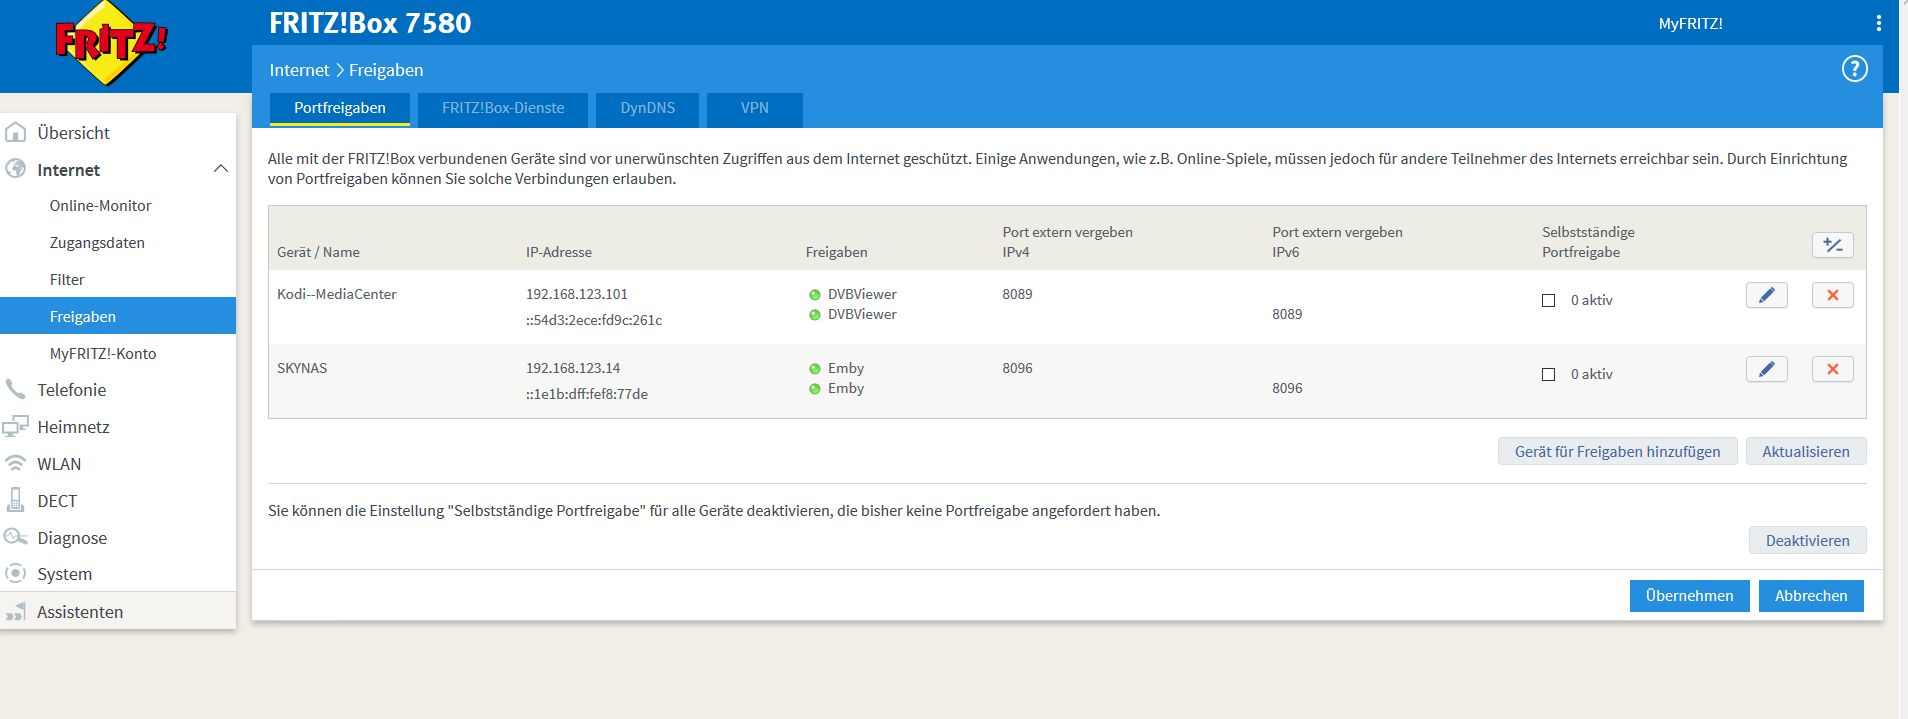Click IPv6 address ::1e1b:dff:fef8:77de
The height and width of the screenshot is (719, 1908).
[x=587, y=394]
